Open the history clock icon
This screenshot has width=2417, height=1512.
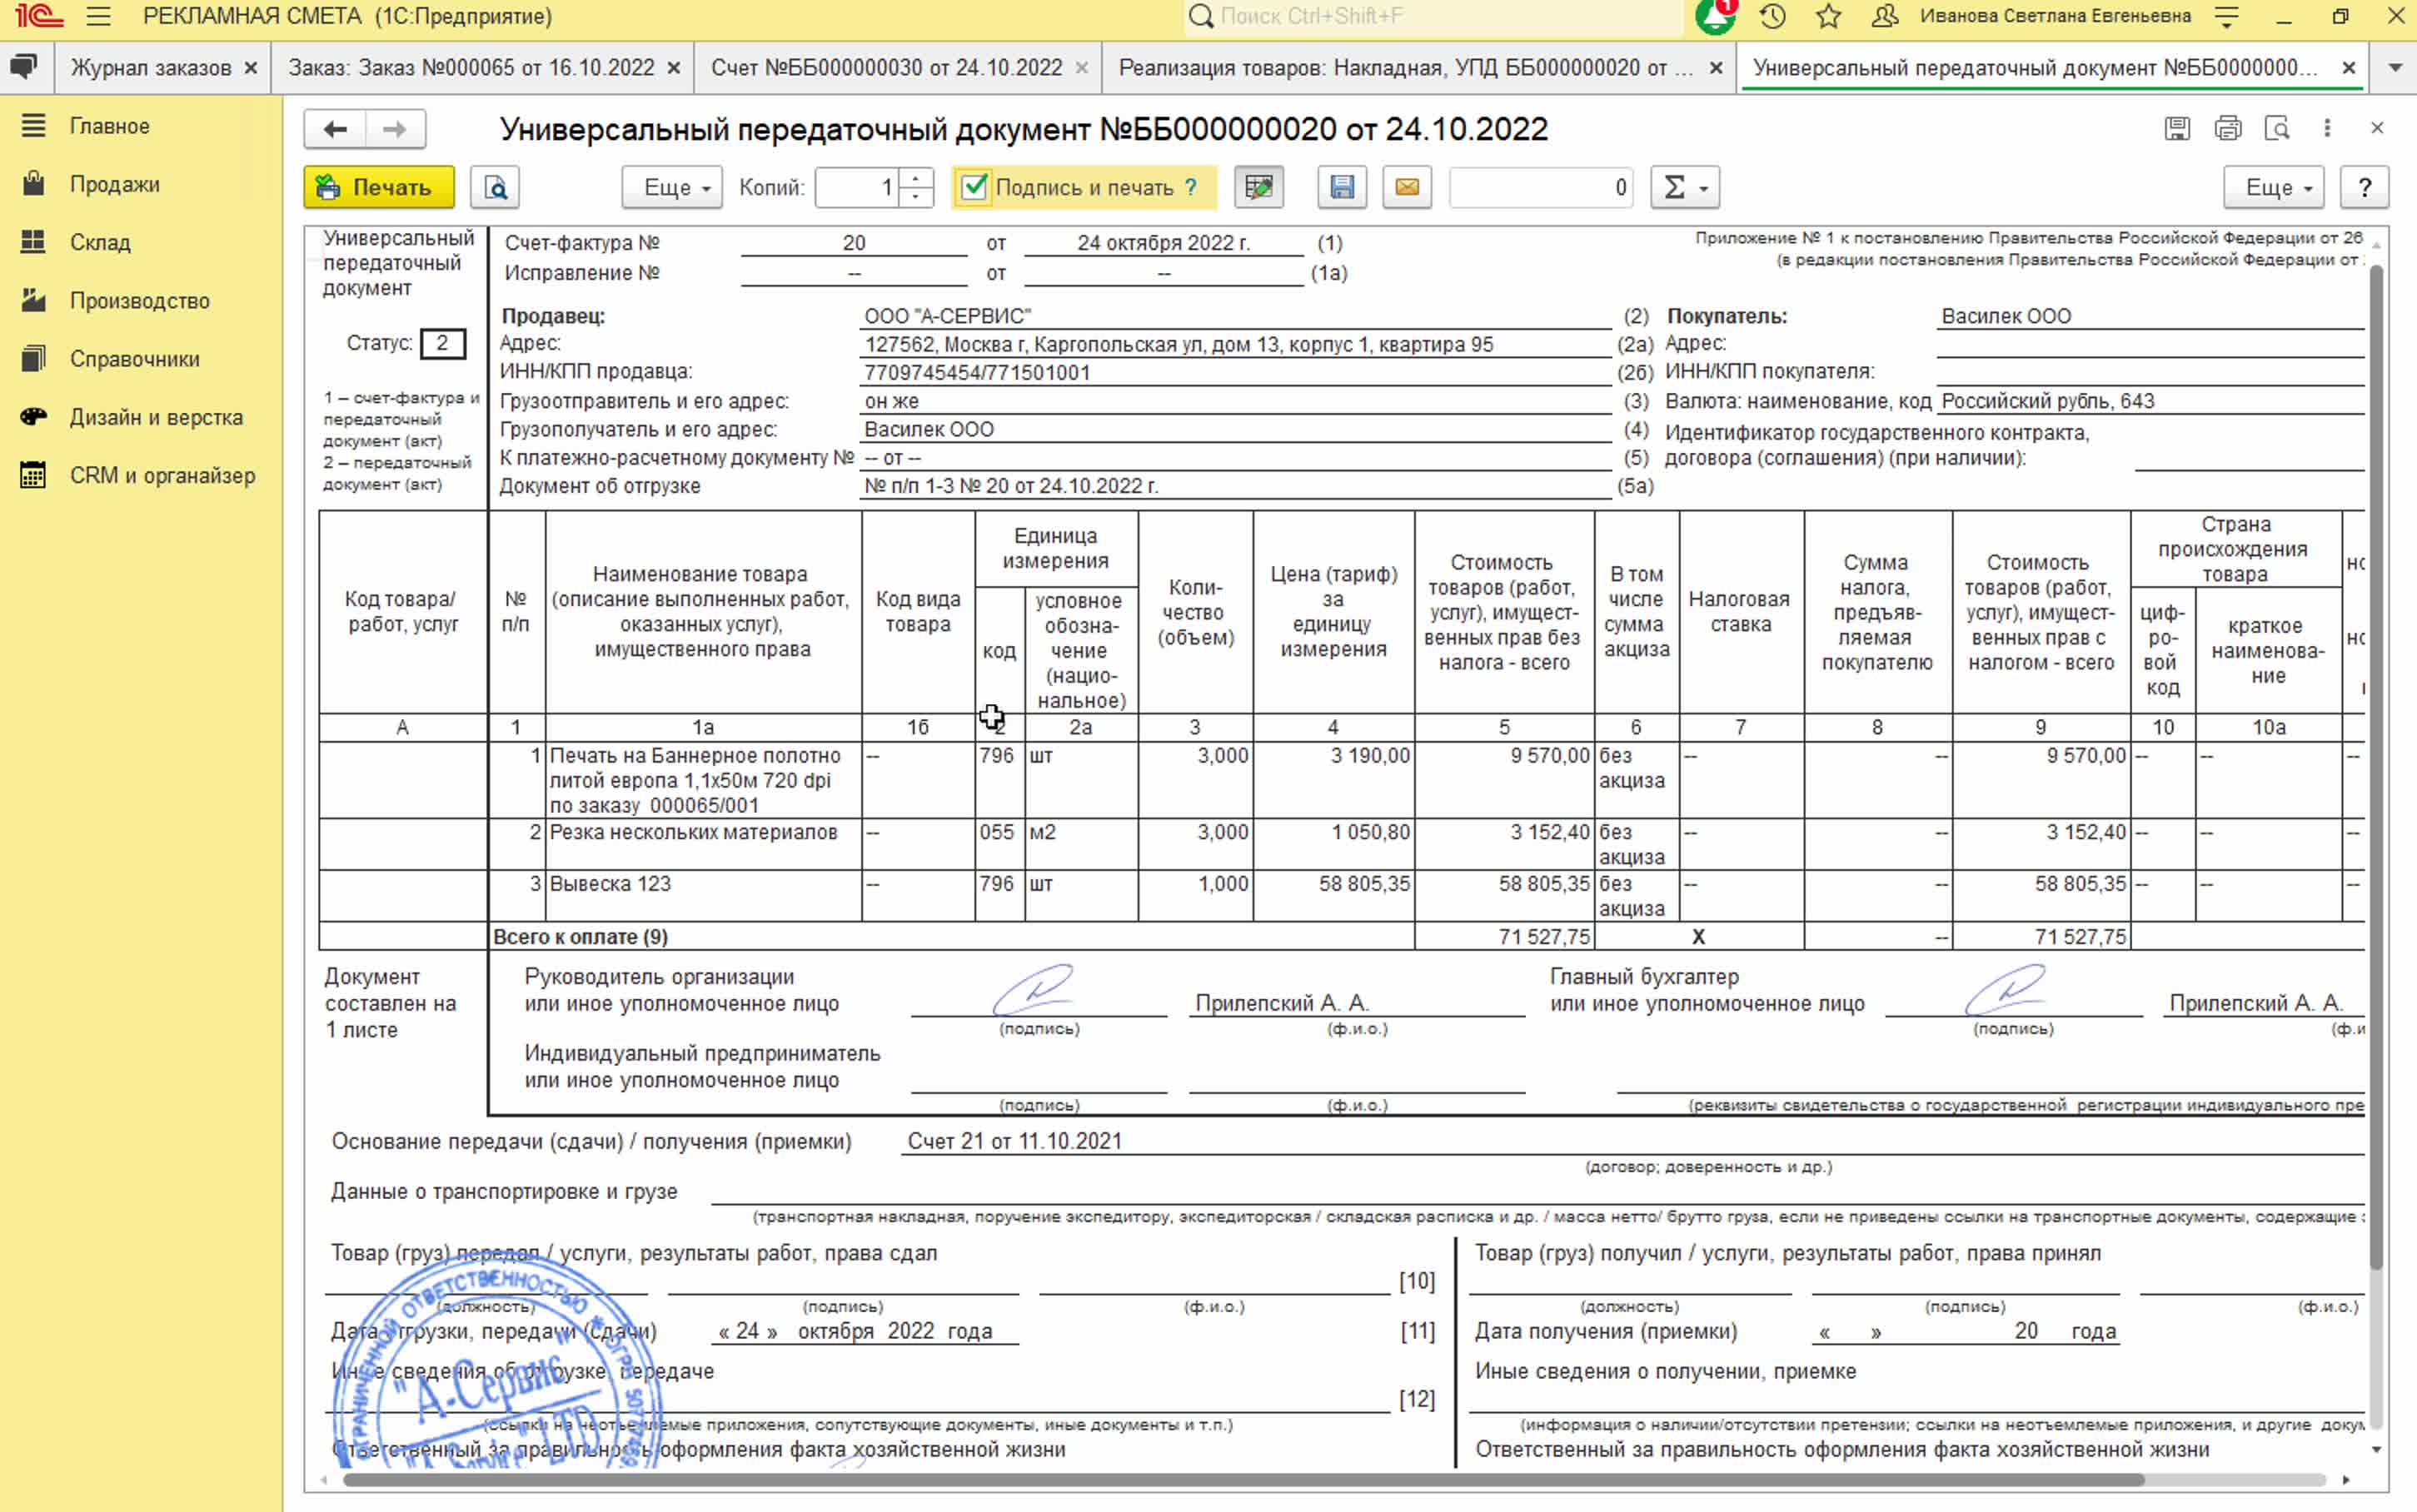tap(1773, 16)
